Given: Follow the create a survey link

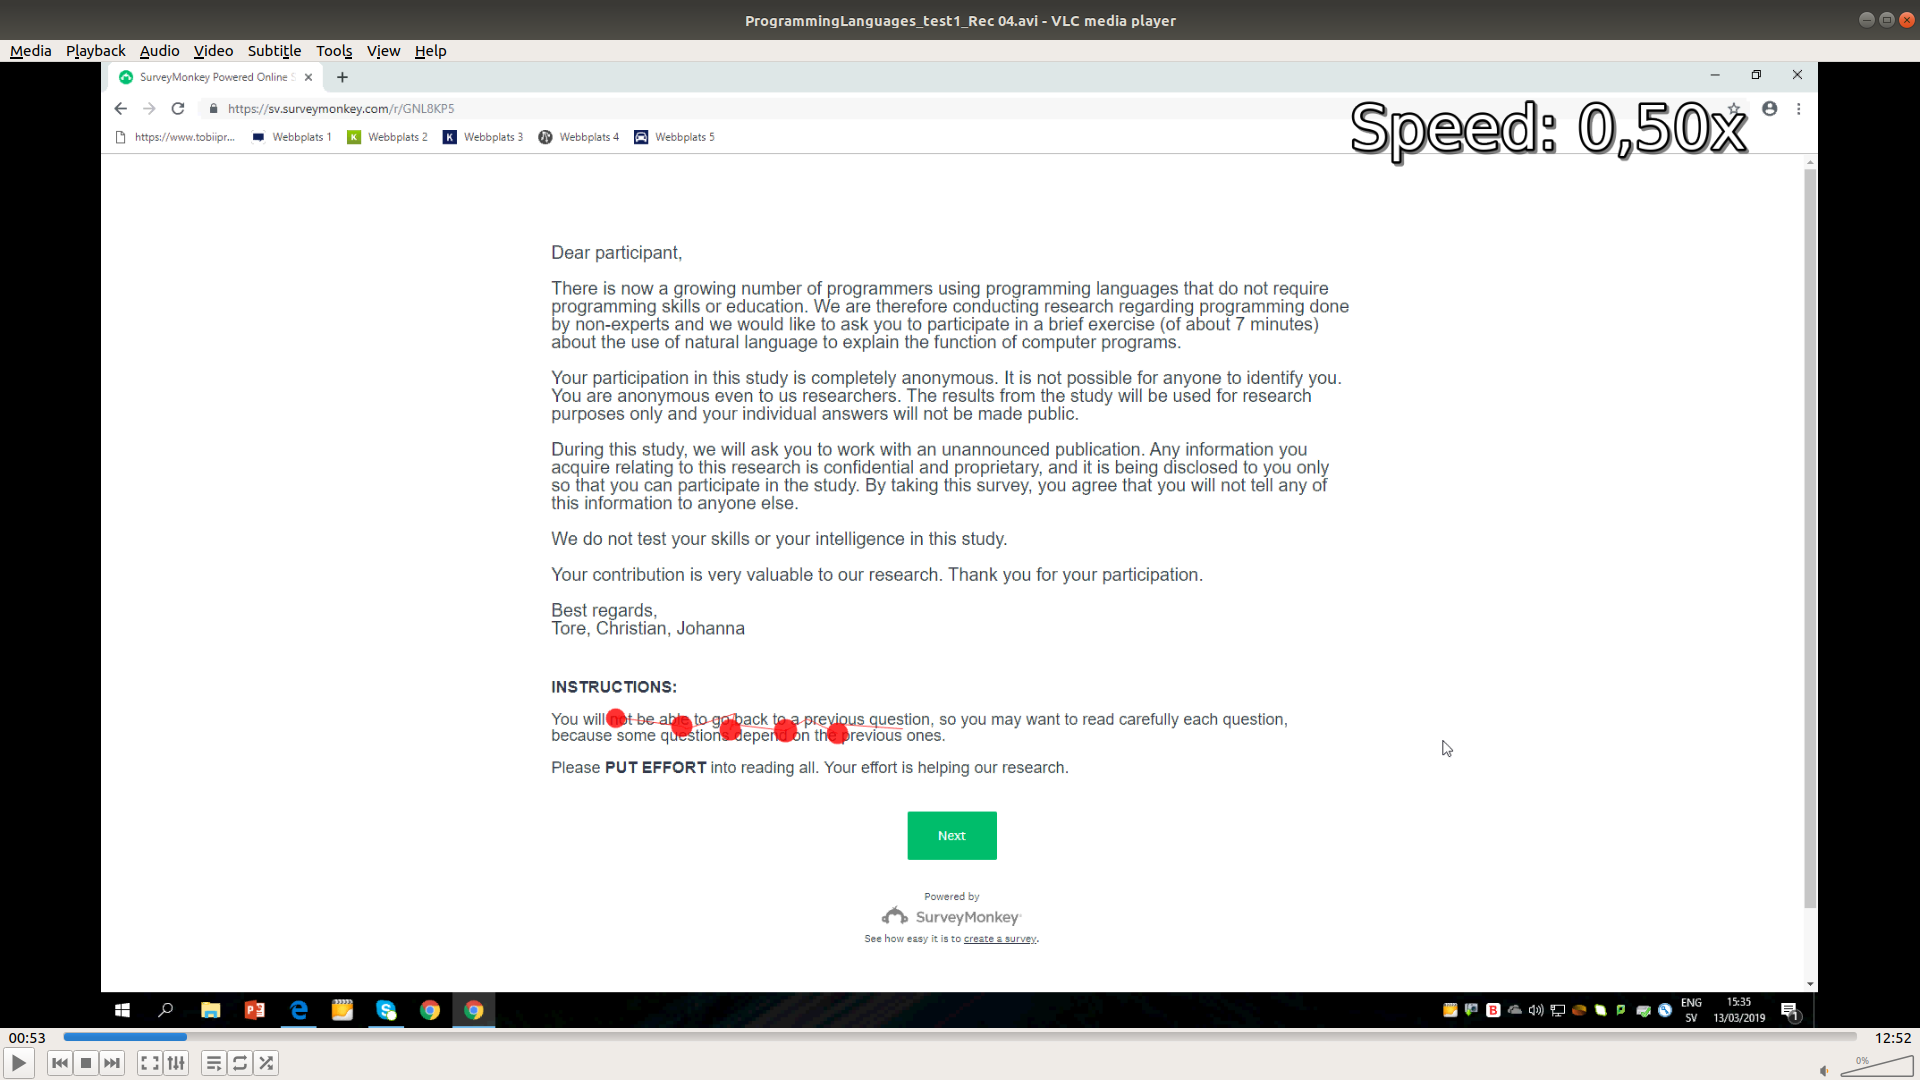Looking at the screenshot, I should [1000, 939].
